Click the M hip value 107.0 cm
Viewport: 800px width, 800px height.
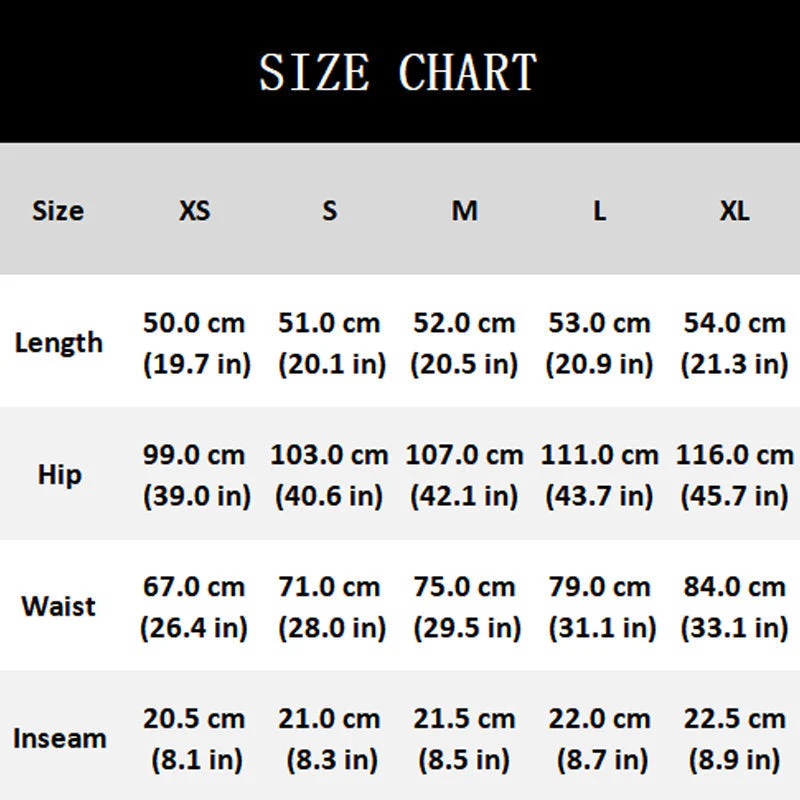pyautogui.click(x=464, y=455)
